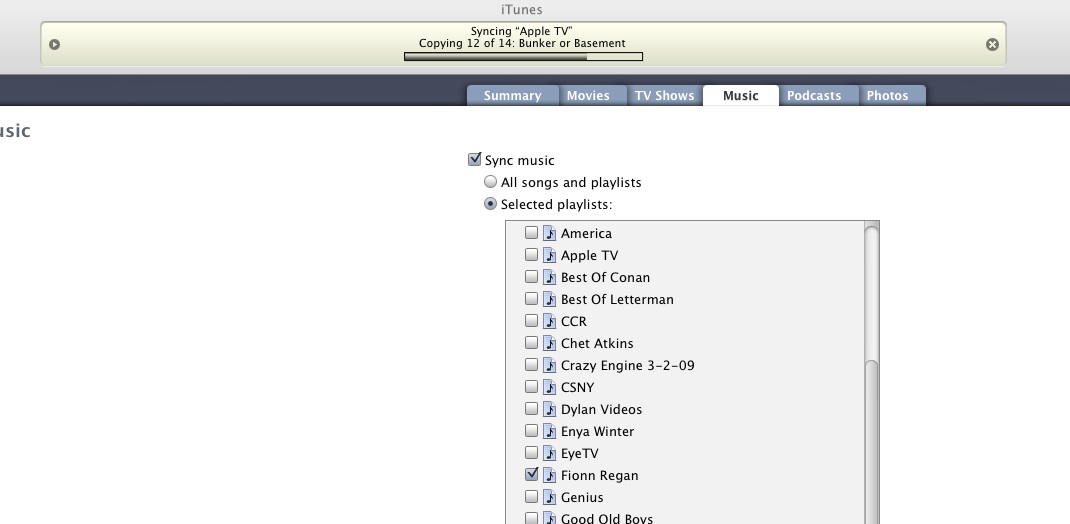Uncheck the Fionn Regan playlist checkbox
Viewport: 1070px width, 524px height.
click(531, 474)
